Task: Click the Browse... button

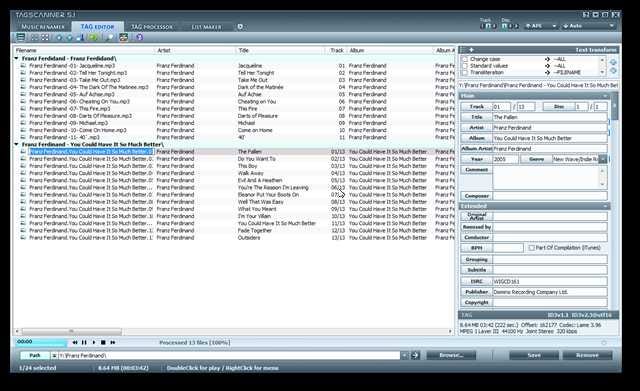Action: click(x=451, y=355)
